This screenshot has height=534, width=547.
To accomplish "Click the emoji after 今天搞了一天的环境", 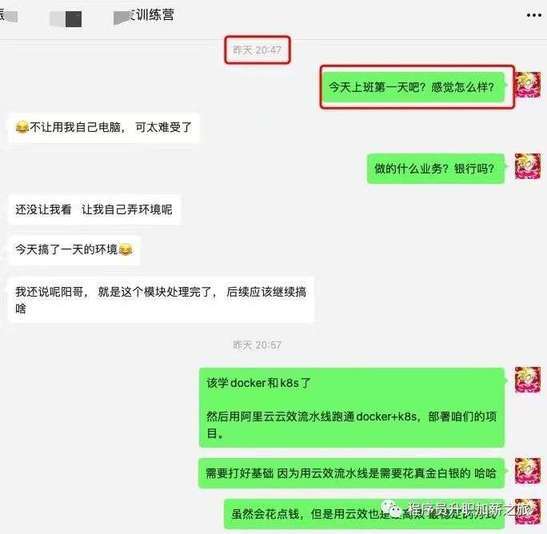I will tap(126, 250).
